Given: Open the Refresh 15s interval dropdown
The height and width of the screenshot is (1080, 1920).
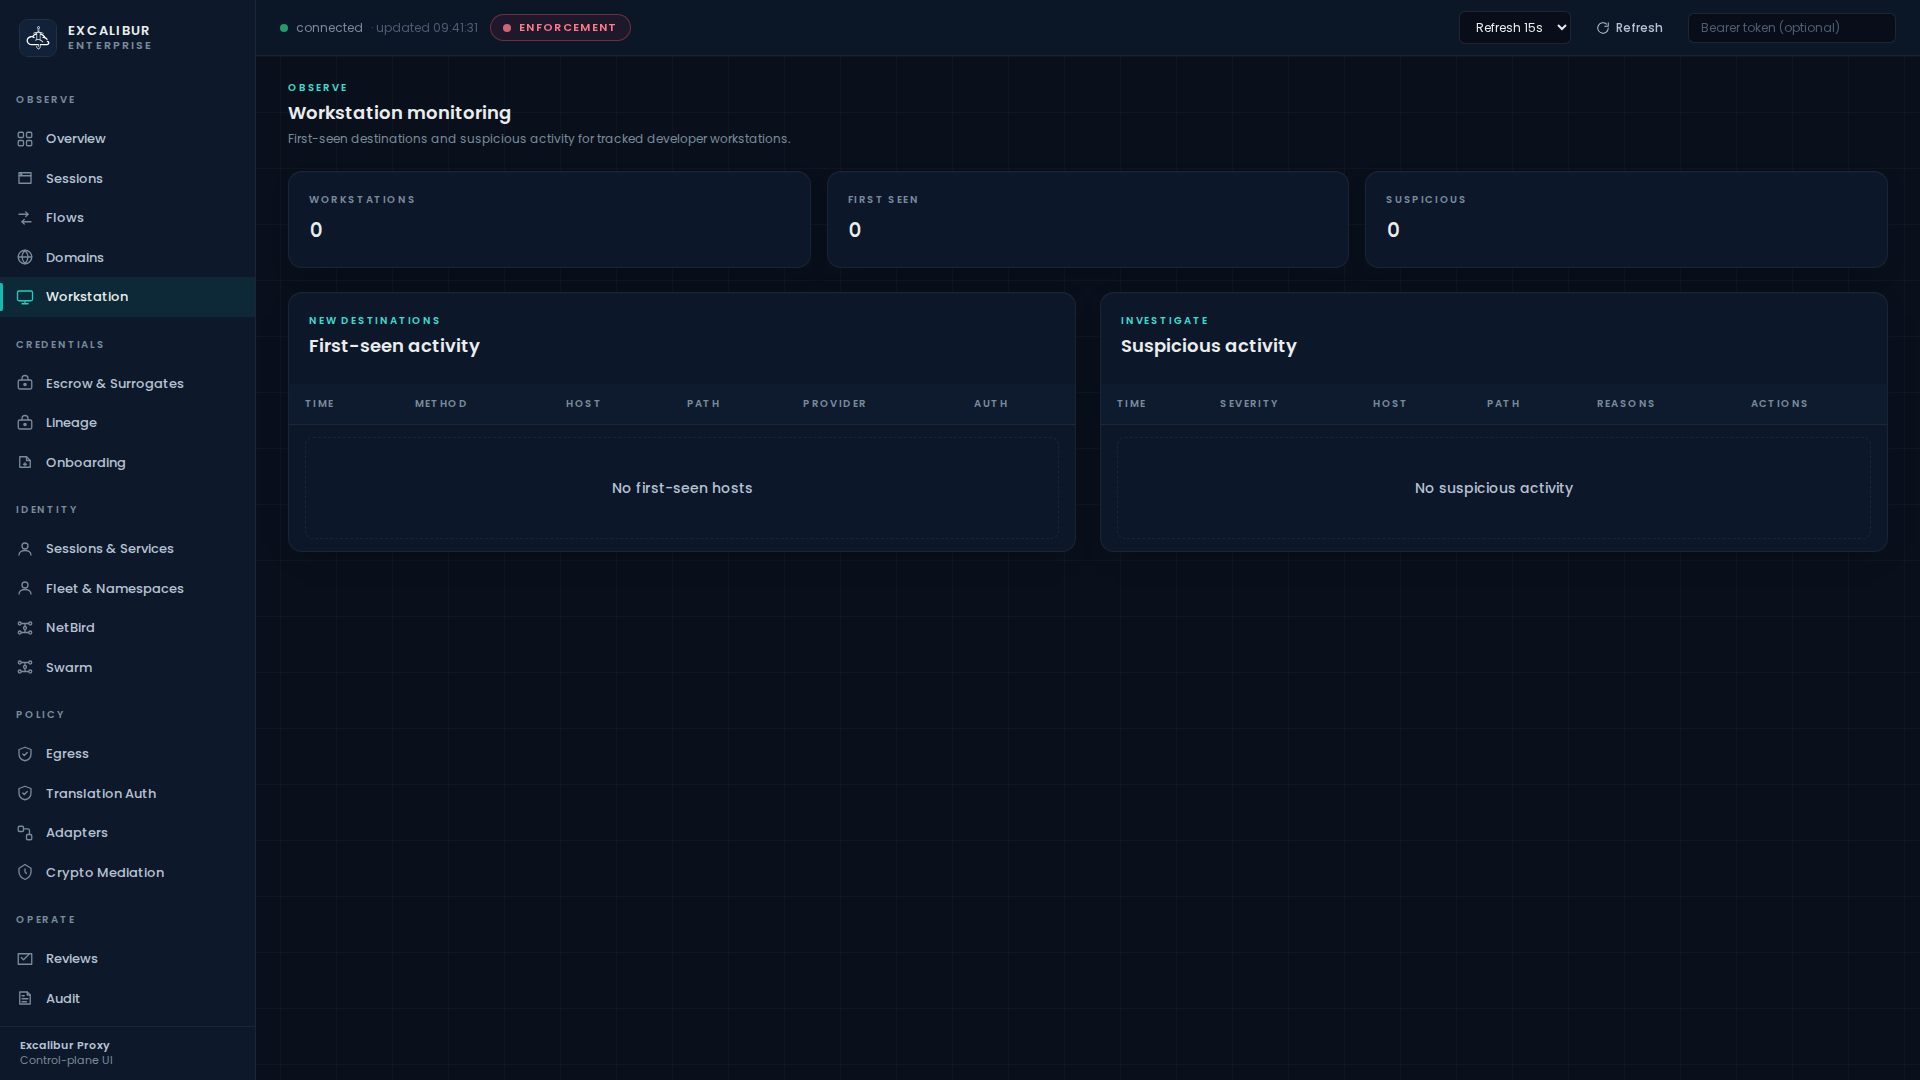Looking at the screenshot, I should pos(1514,28).
